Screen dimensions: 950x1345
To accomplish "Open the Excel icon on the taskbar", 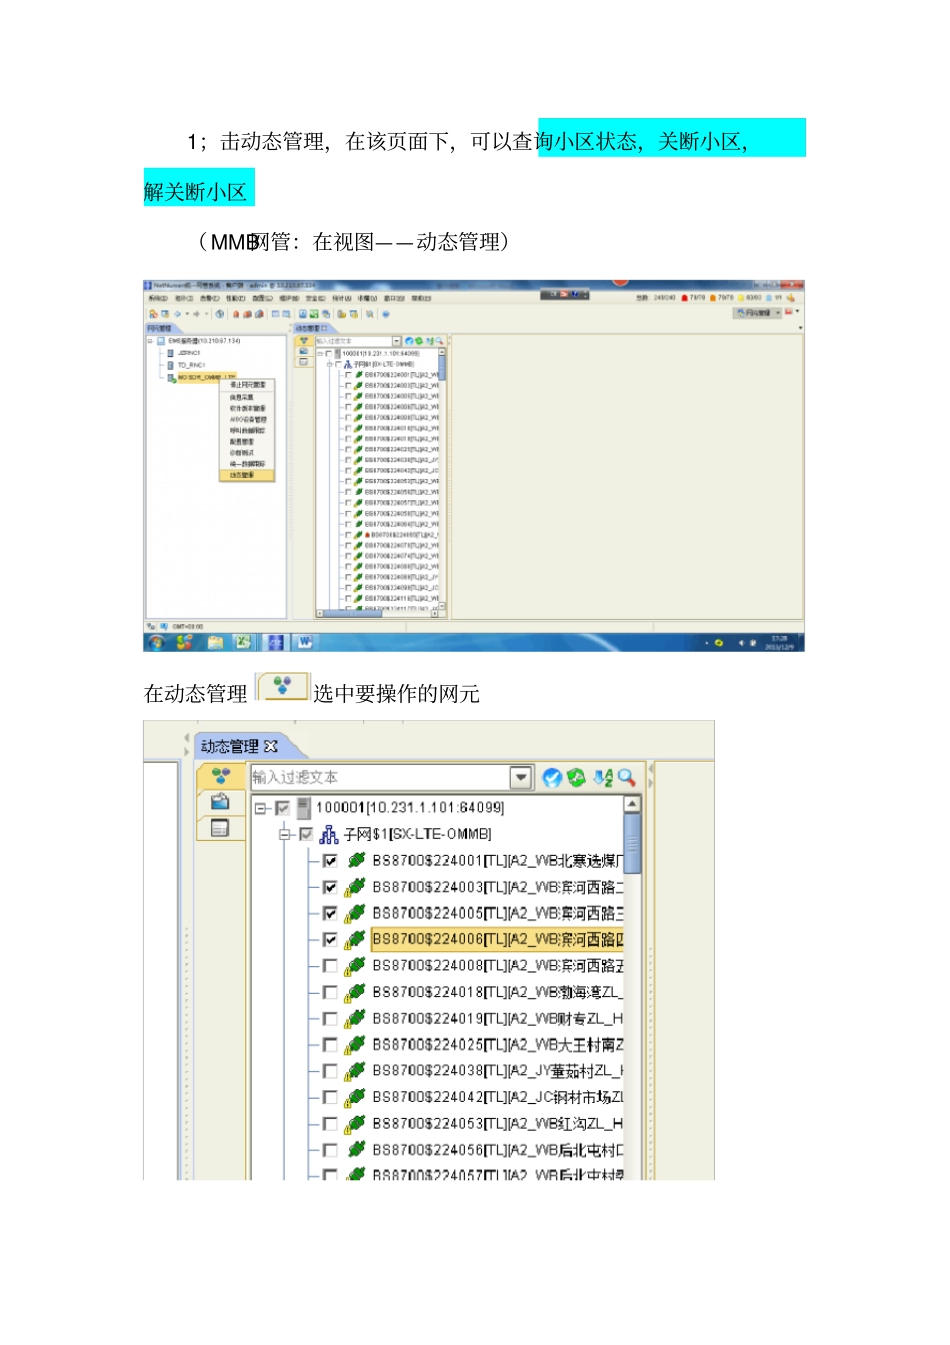I will pyautogui.click(x=243, y=642).
